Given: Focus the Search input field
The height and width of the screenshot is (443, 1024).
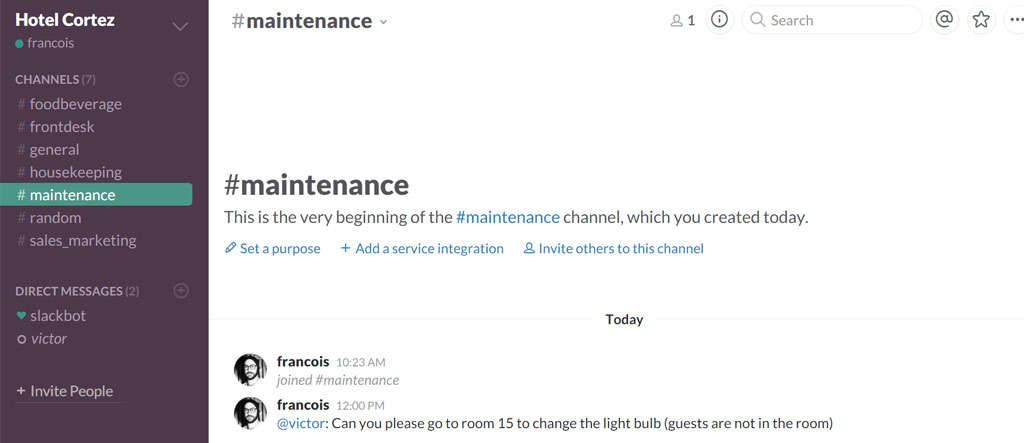Looking at the screenshot, I should point(838,20).
